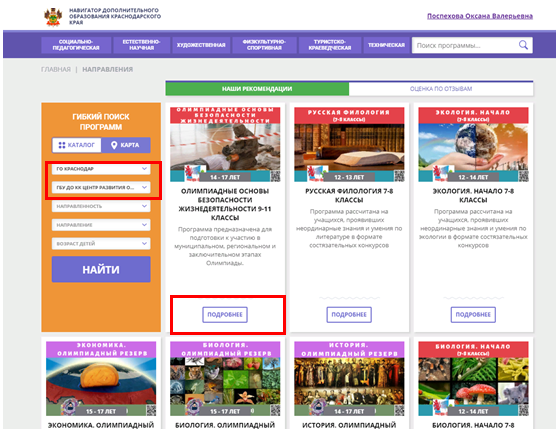
Task: Open the Художественная menu section
Action: (201, 45)
